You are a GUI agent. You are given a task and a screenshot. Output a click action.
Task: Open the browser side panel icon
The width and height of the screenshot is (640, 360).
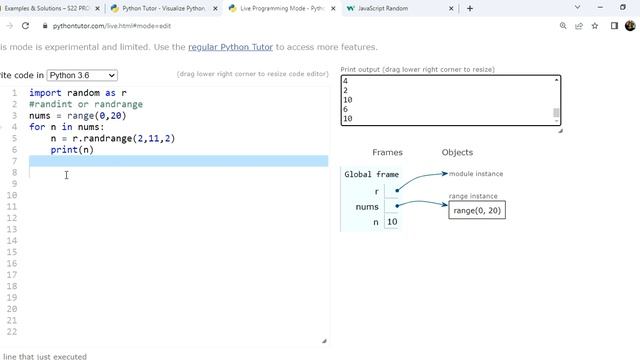click(614, 26)
